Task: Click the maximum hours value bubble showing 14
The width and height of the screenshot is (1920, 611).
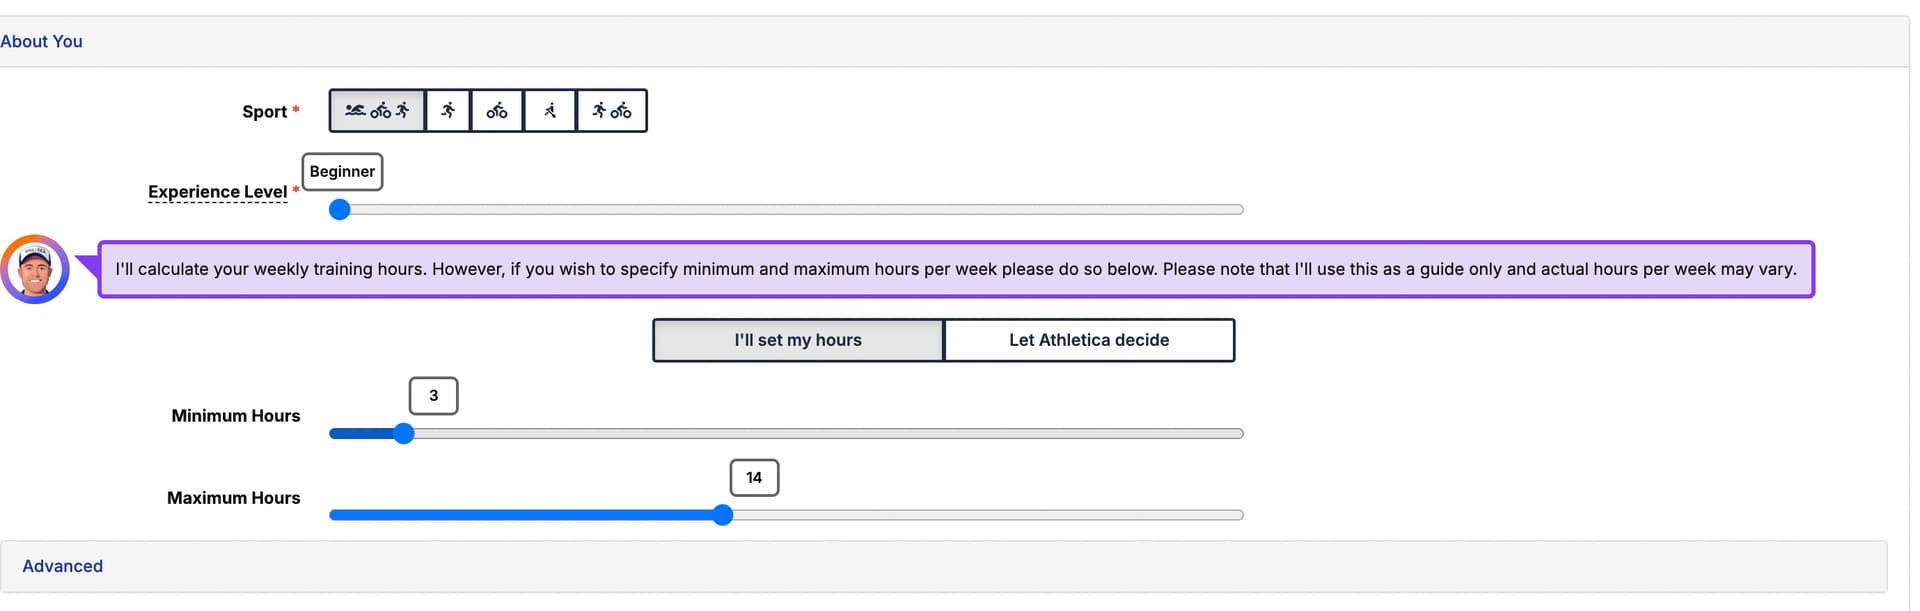Action: [x=754, y=478]
